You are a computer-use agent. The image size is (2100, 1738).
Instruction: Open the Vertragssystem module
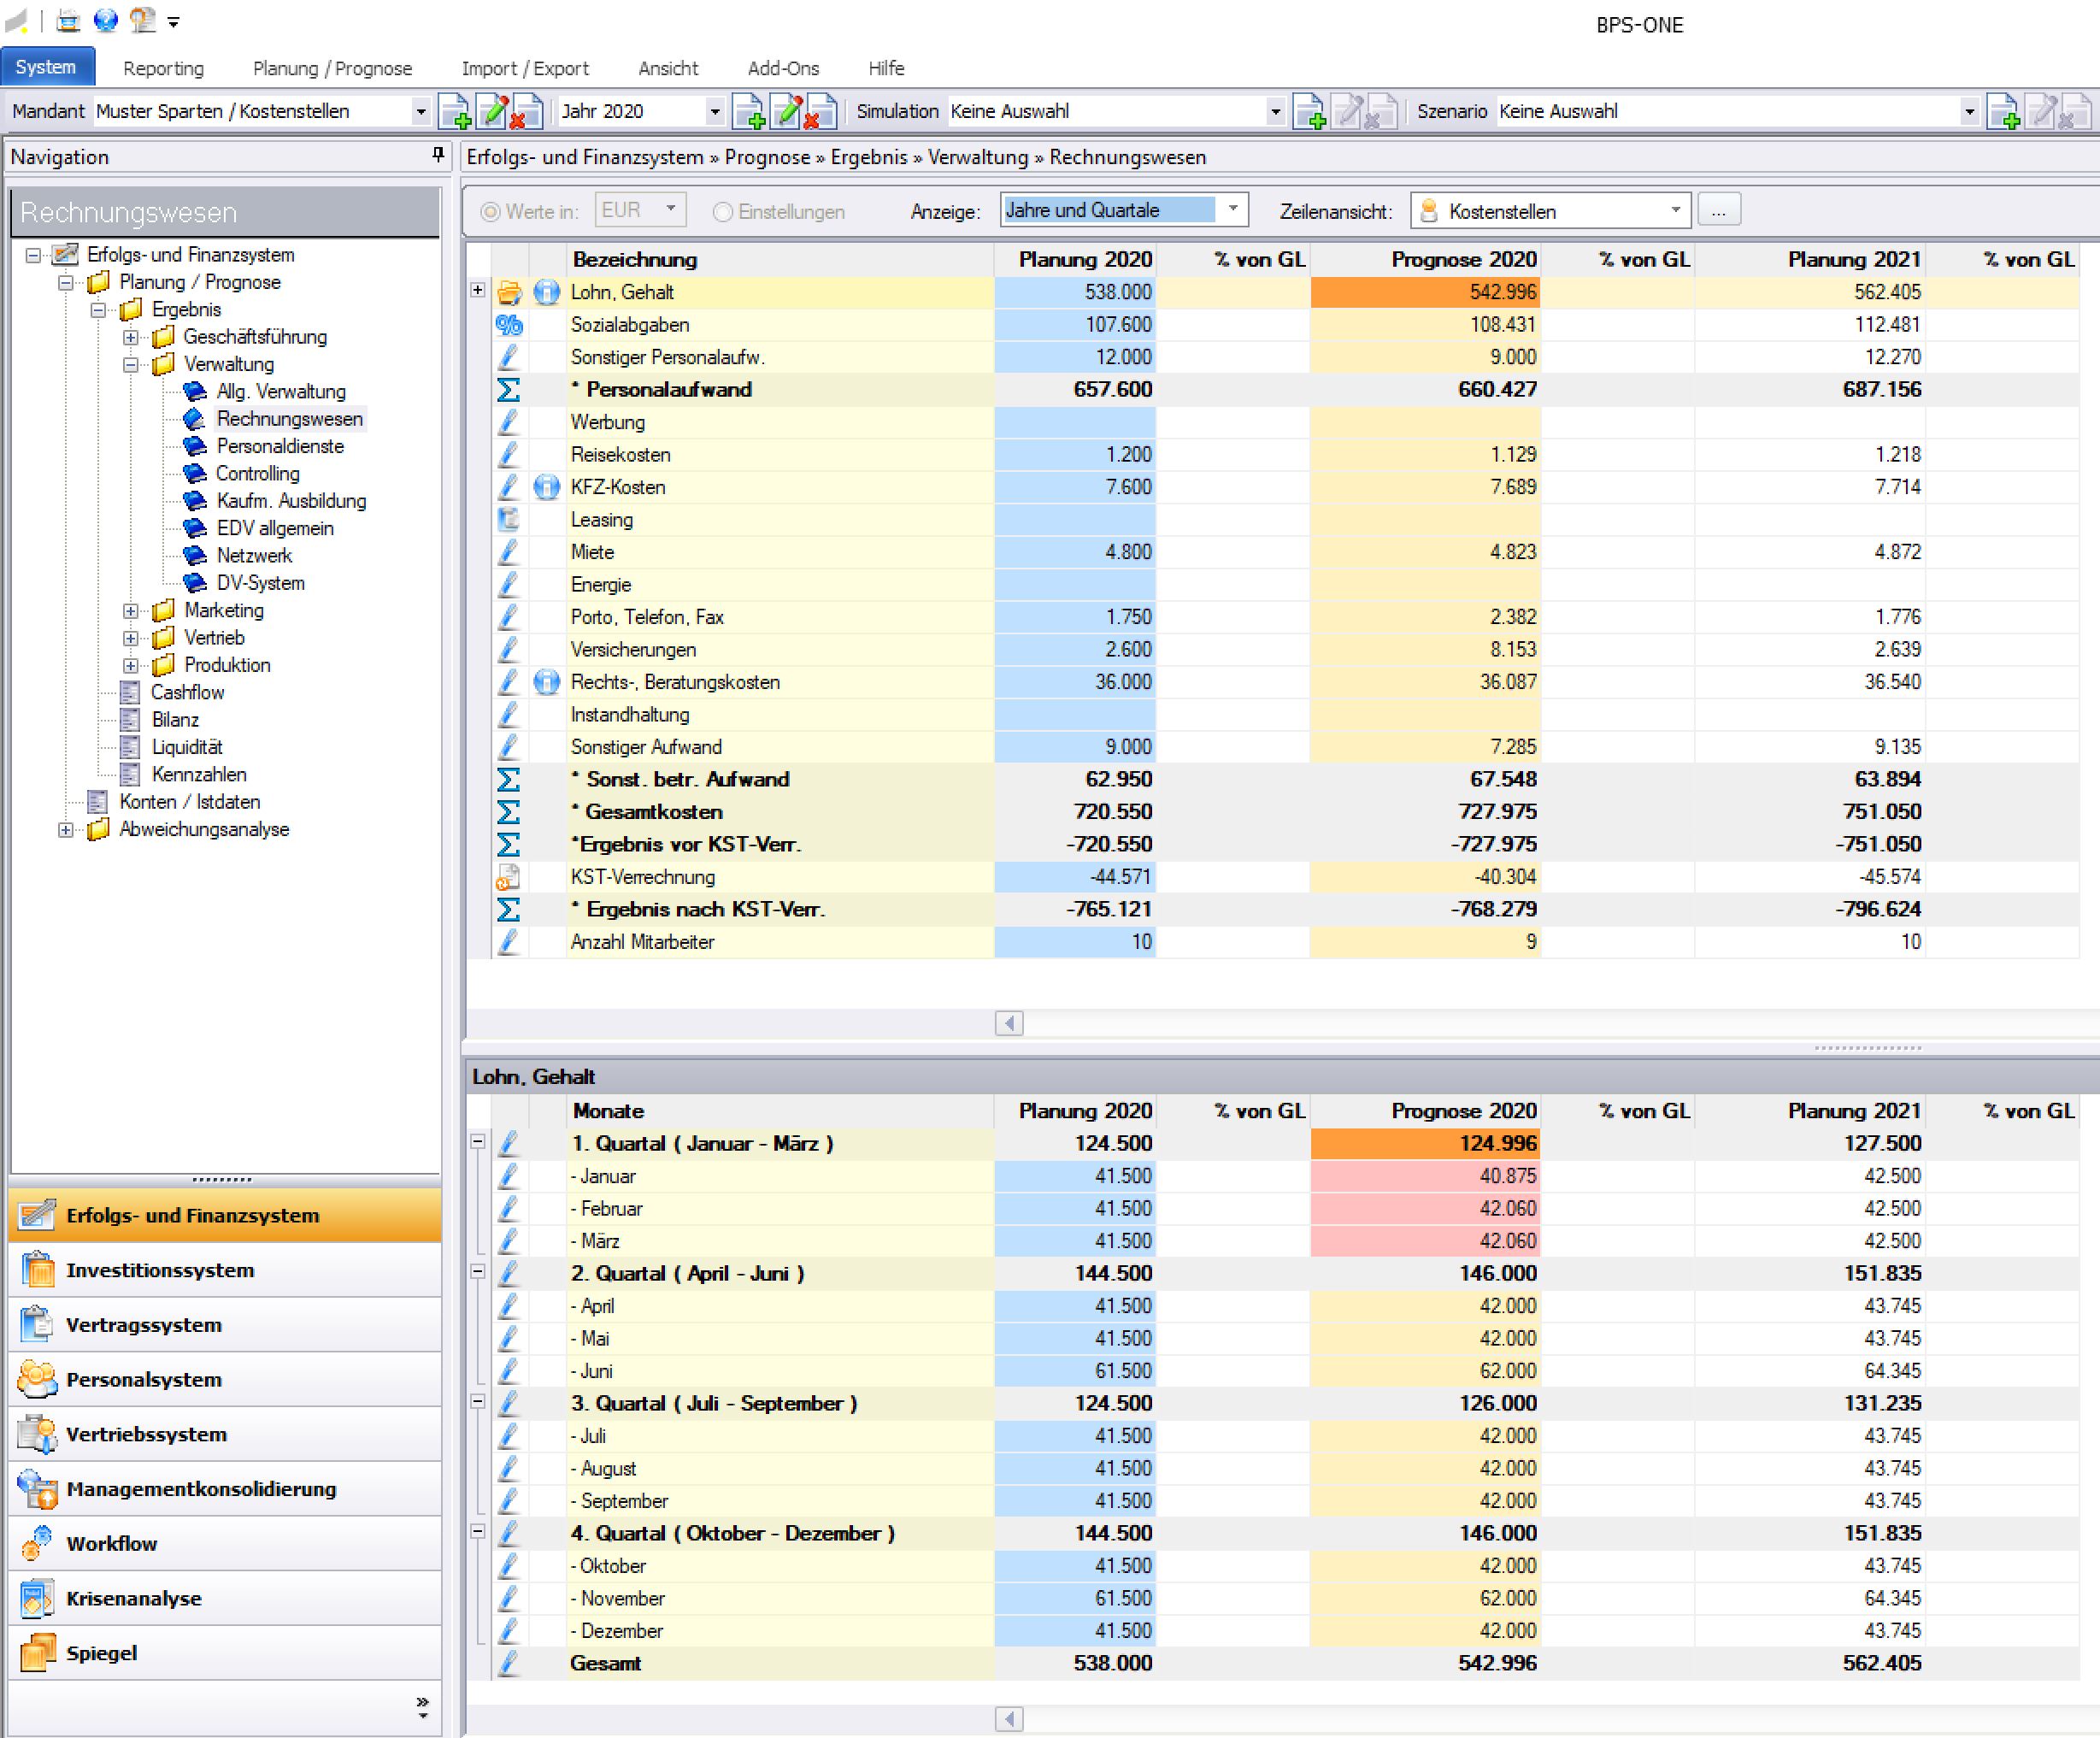point(225,1325)
